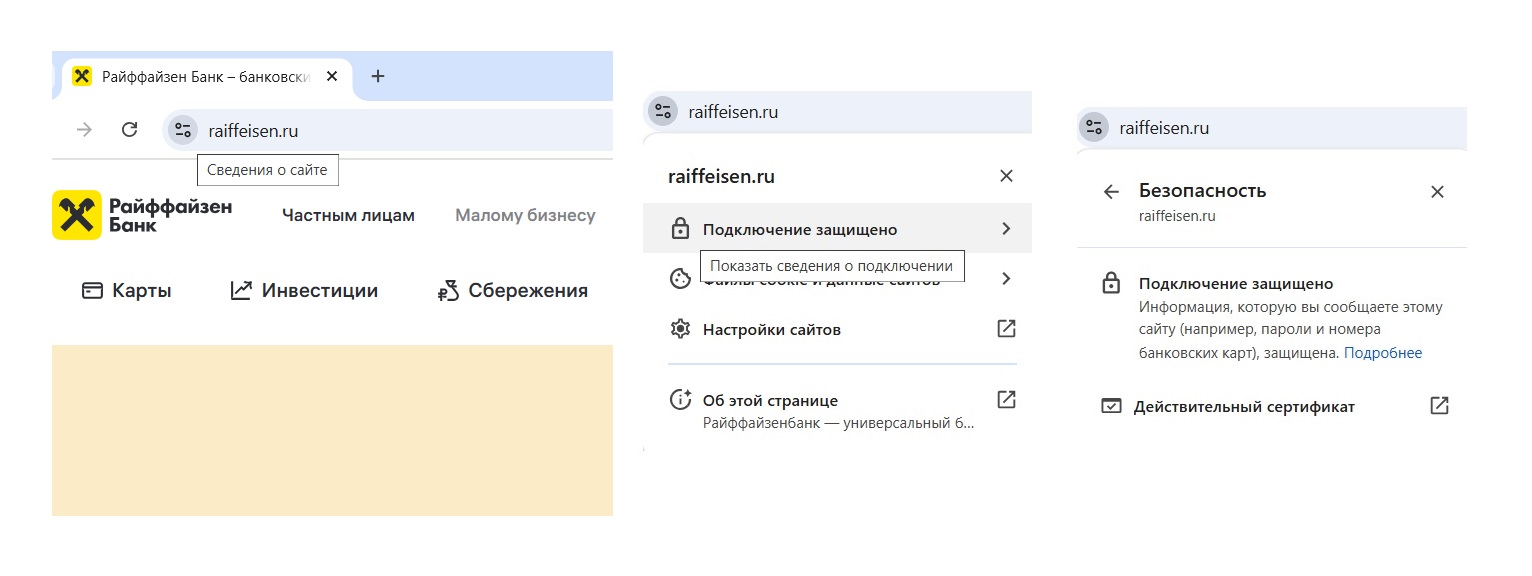Click the Безопасность heading text
The height and width of the screenshot is (576, 1532).
[x=1203, y=191]
